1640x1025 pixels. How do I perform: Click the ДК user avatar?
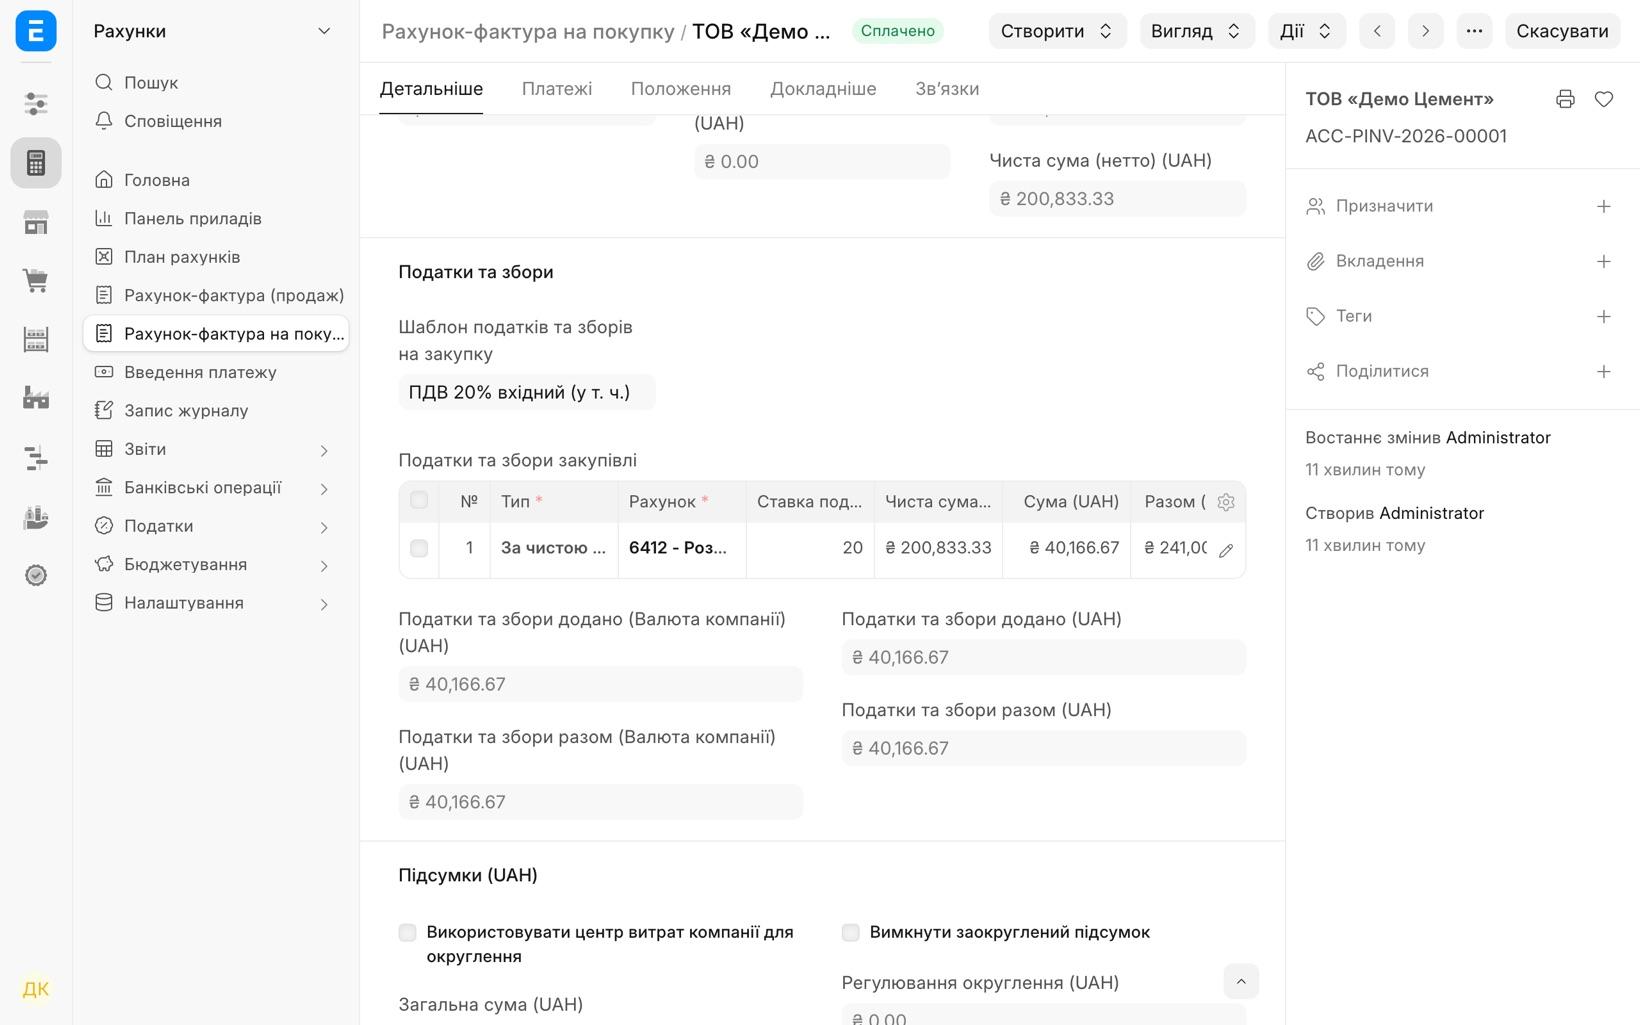click(36, 989)
